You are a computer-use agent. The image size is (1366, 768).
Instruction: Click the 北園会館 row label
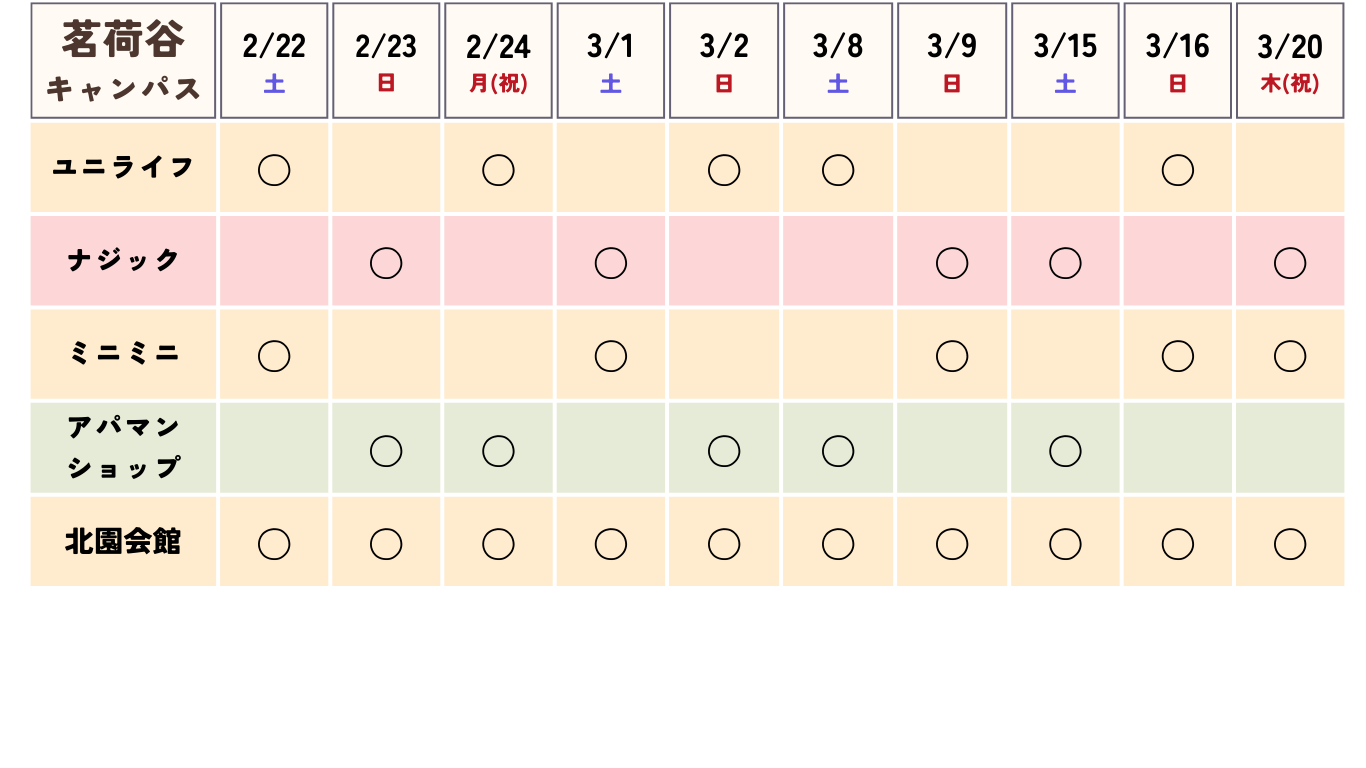[123, 541]
